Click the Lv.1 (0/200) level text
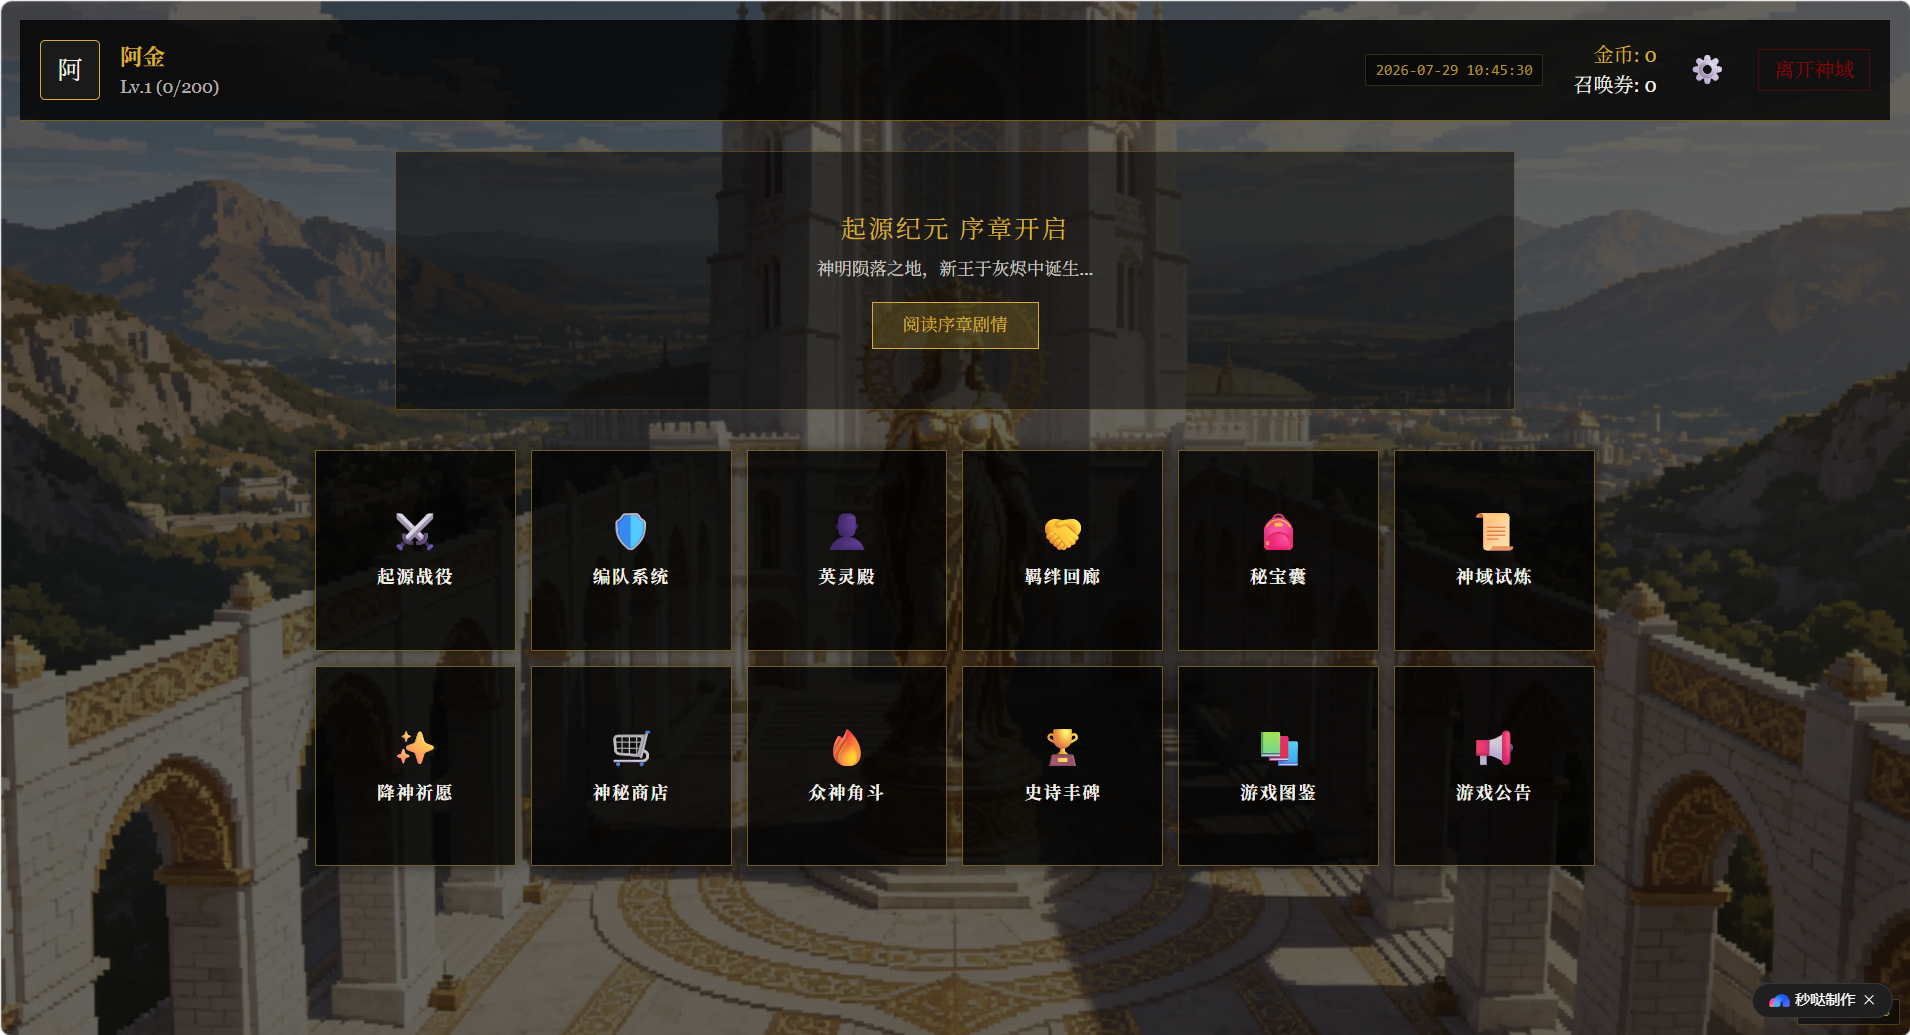1910x1035 pixels. (x=170, y=87)
